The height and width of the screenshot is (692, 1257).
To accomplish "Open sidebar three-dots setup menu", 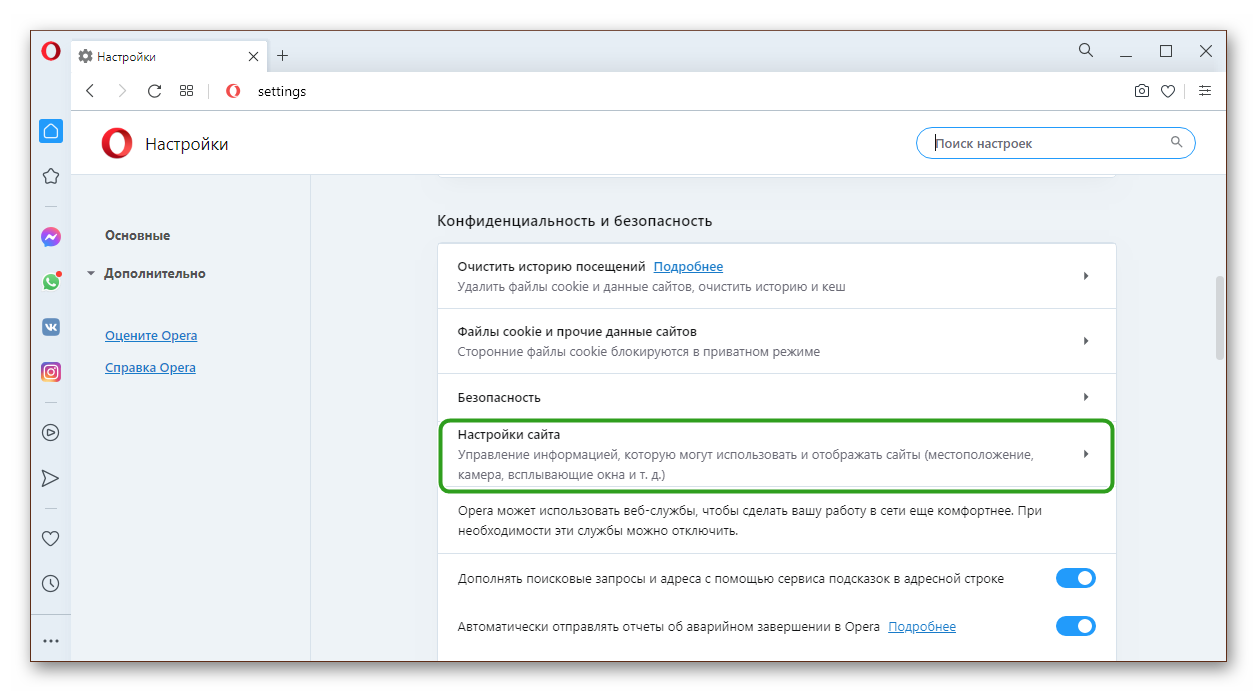I will [x=51, y=641].
